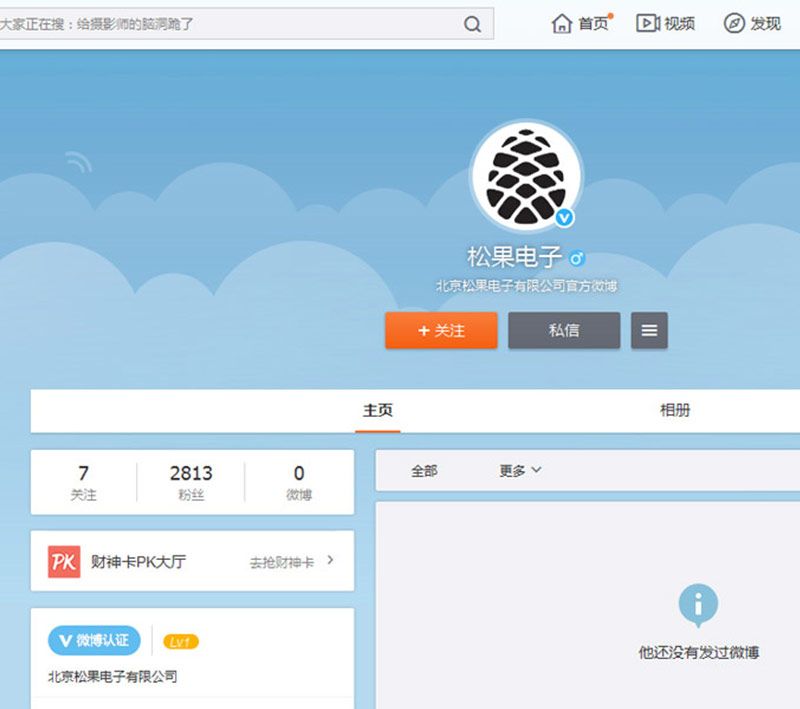Click the blue V verification badge on avatar

coord(564,218)
